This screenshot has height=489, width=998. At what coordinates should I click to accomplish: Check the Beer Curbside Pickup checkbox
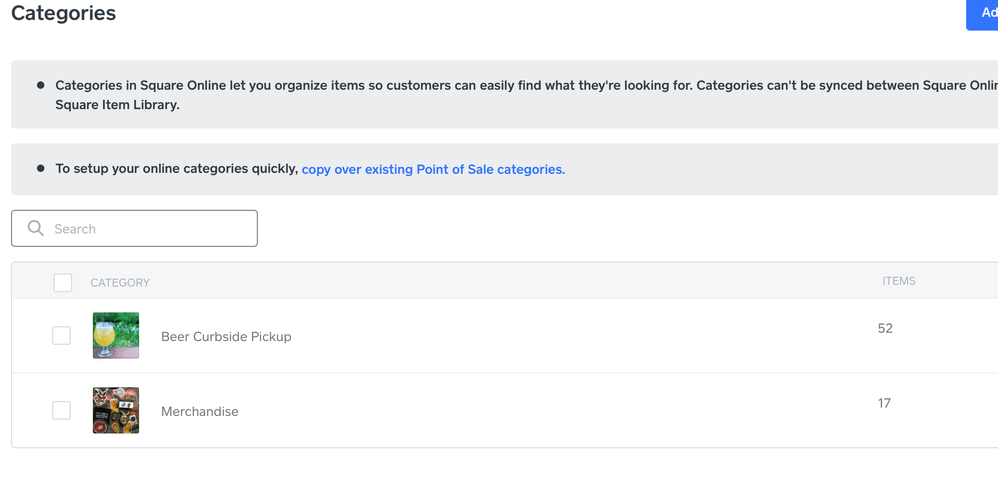62,336
